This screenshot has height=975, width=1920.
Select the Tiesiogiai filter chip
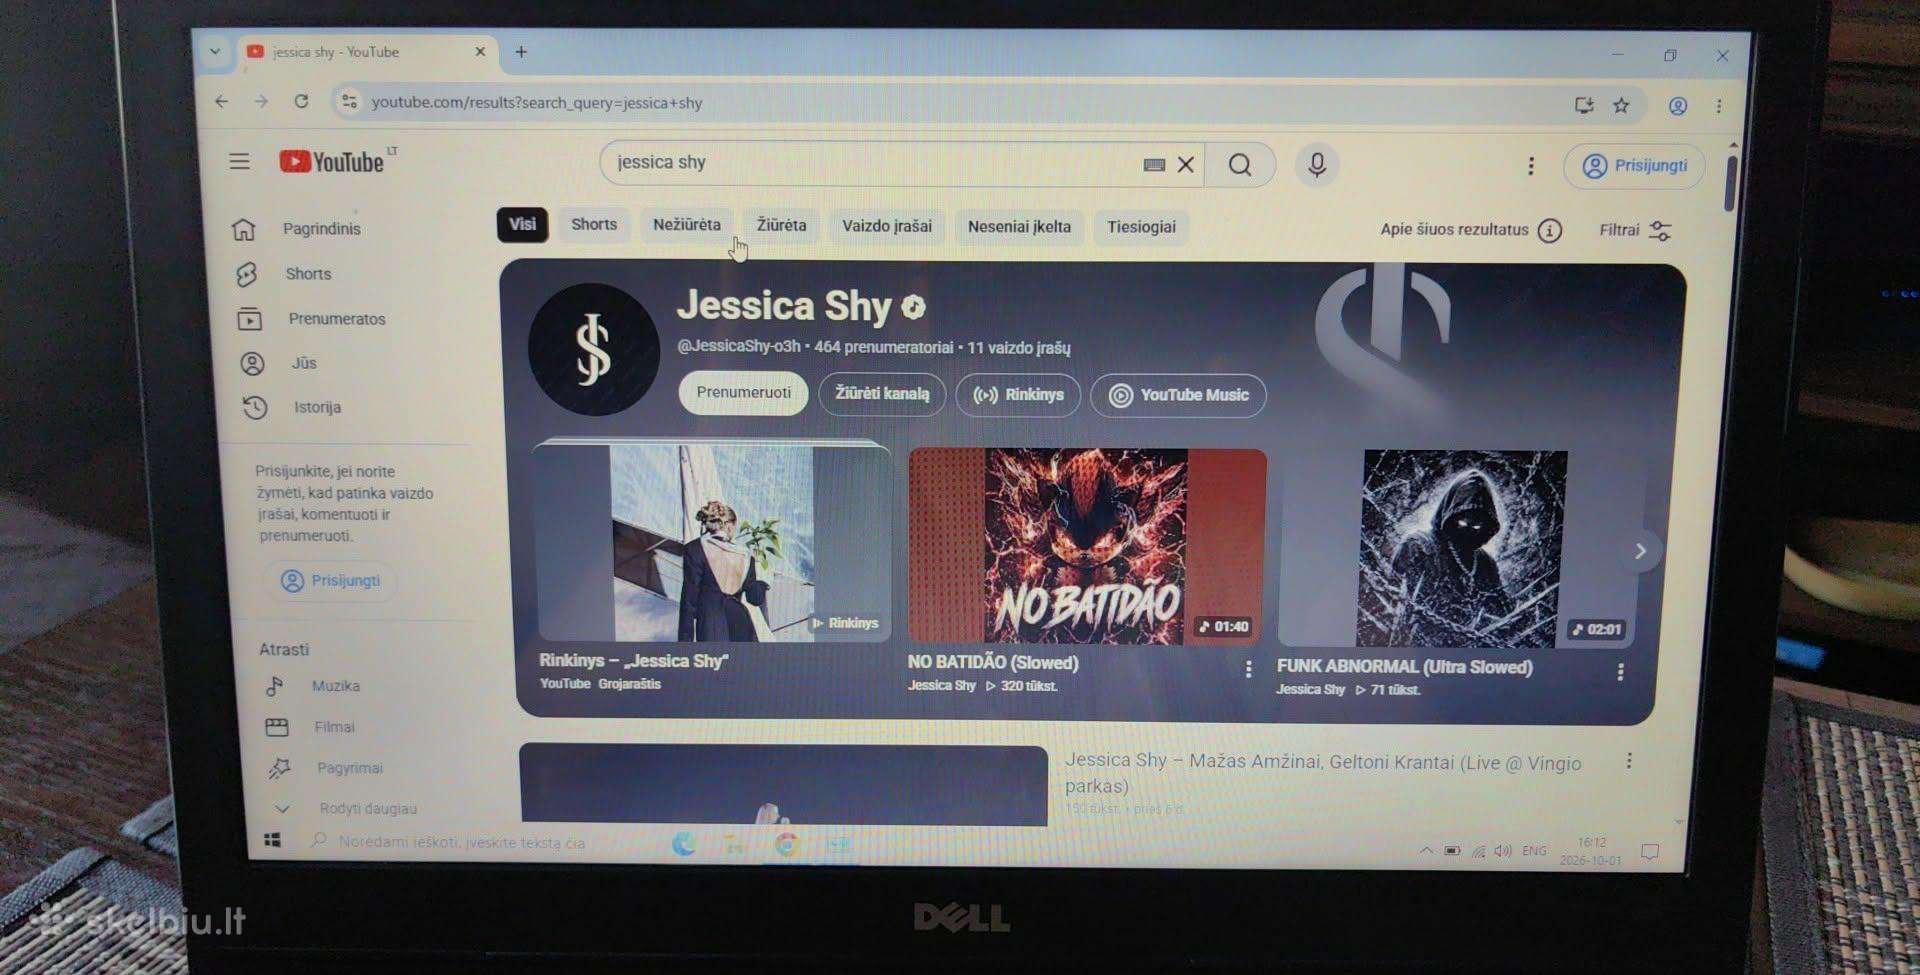pyautogui.click(x=1141, y=227)
